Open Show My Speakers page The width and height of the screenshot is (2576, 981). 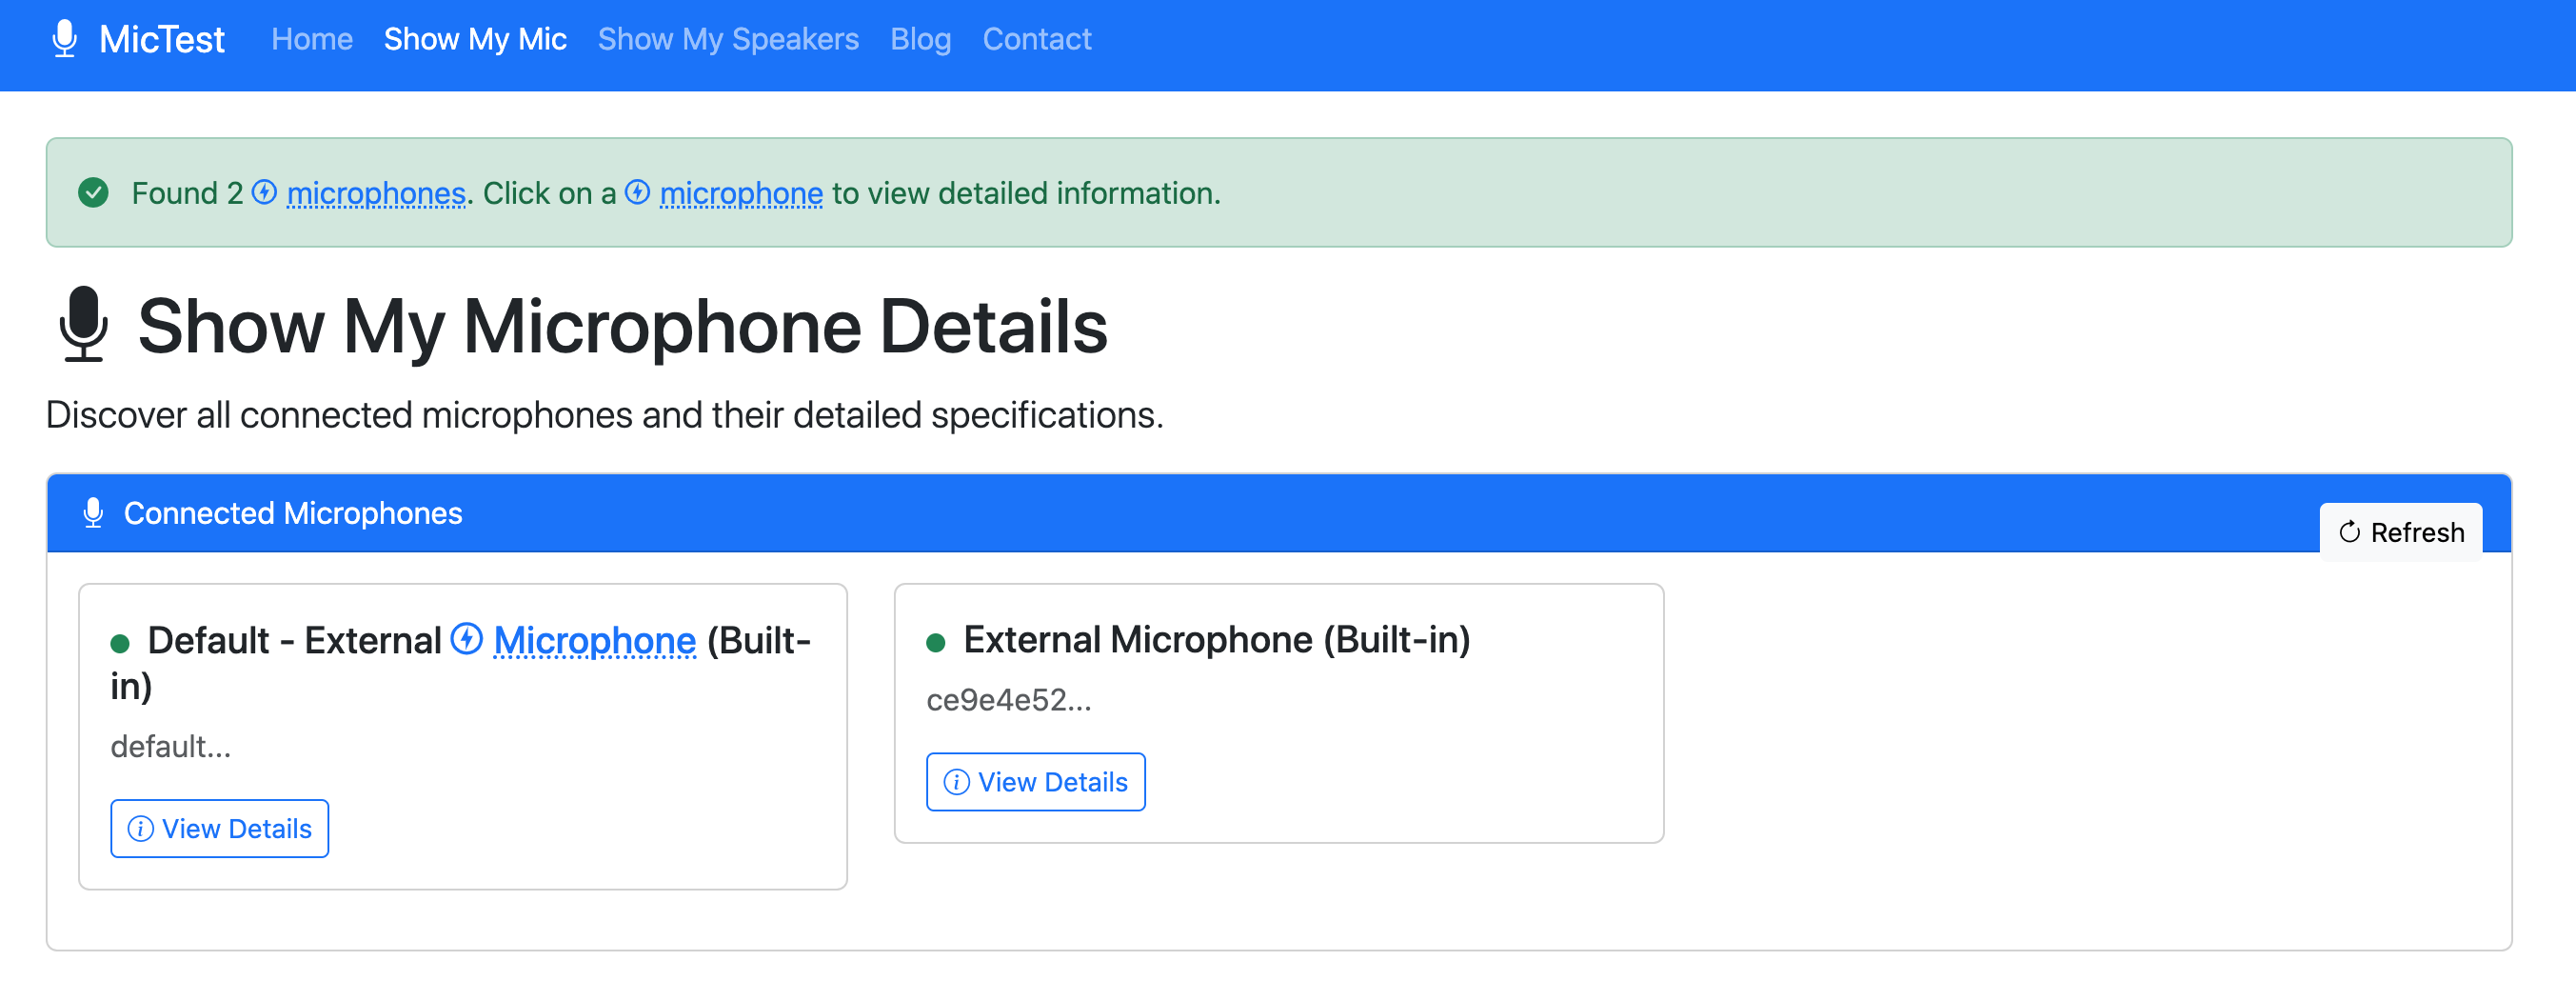coord(728,39)
